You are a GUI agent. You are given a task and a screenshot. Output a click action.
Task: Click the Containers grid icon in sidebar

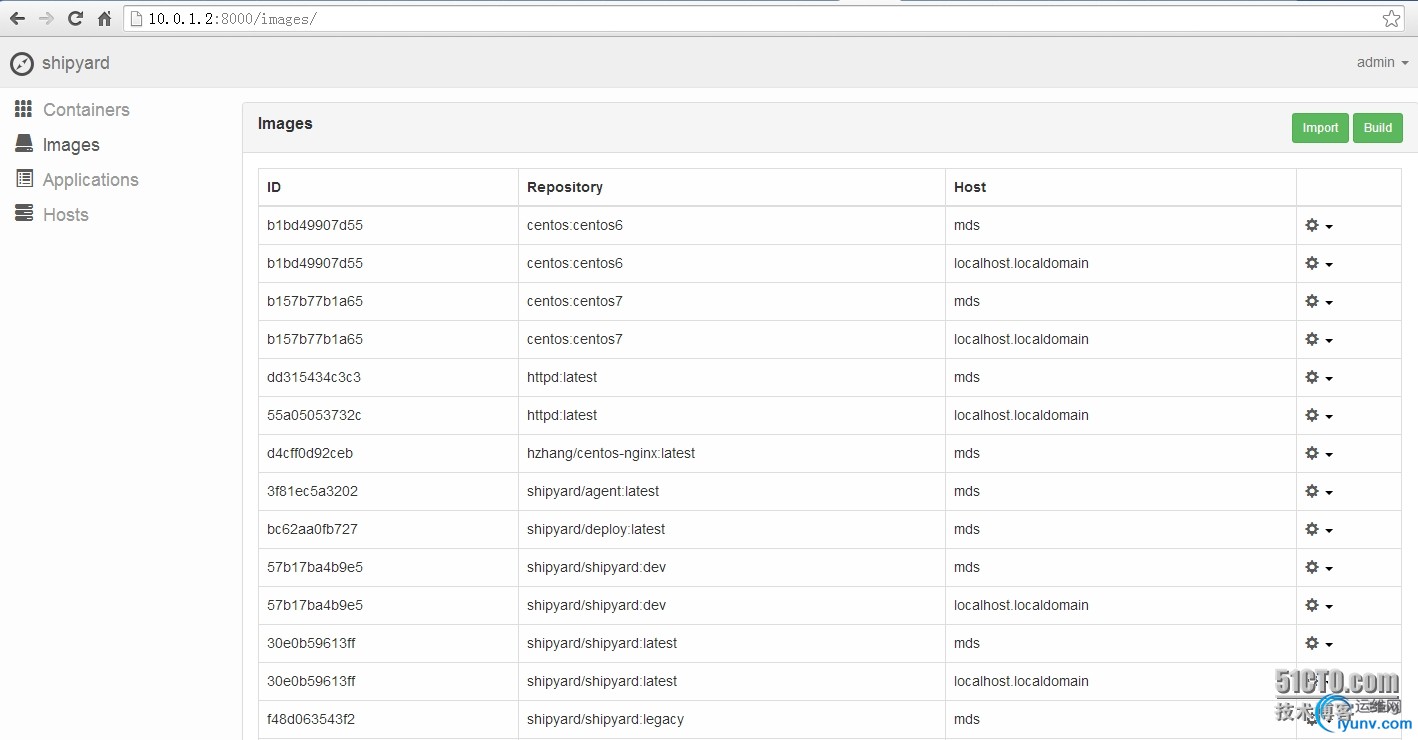tap(23, 109)
